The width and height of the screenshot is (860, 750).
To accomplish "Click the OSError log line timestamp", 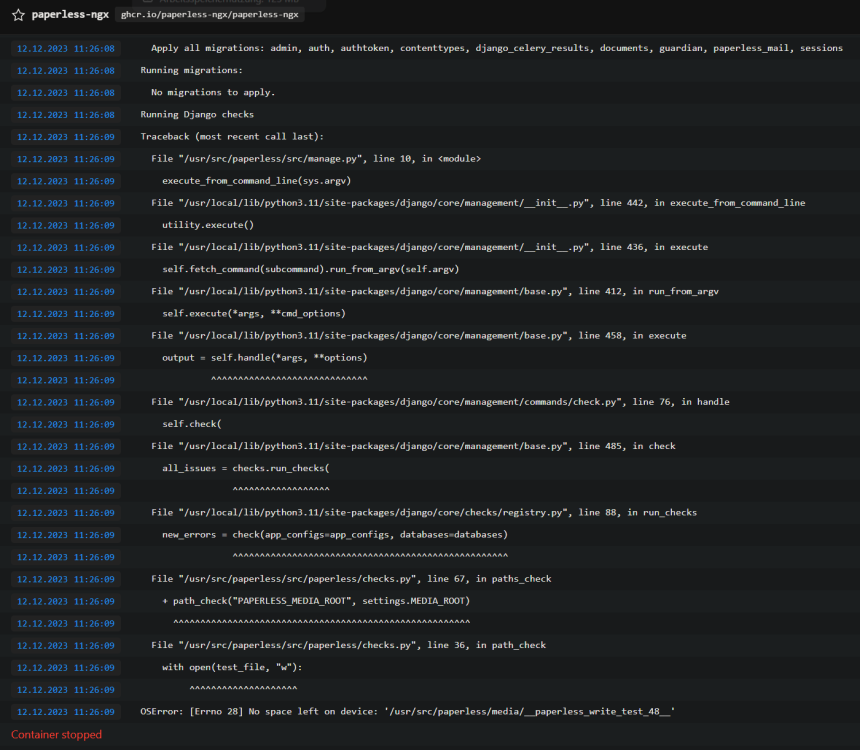I will point(66,712).
